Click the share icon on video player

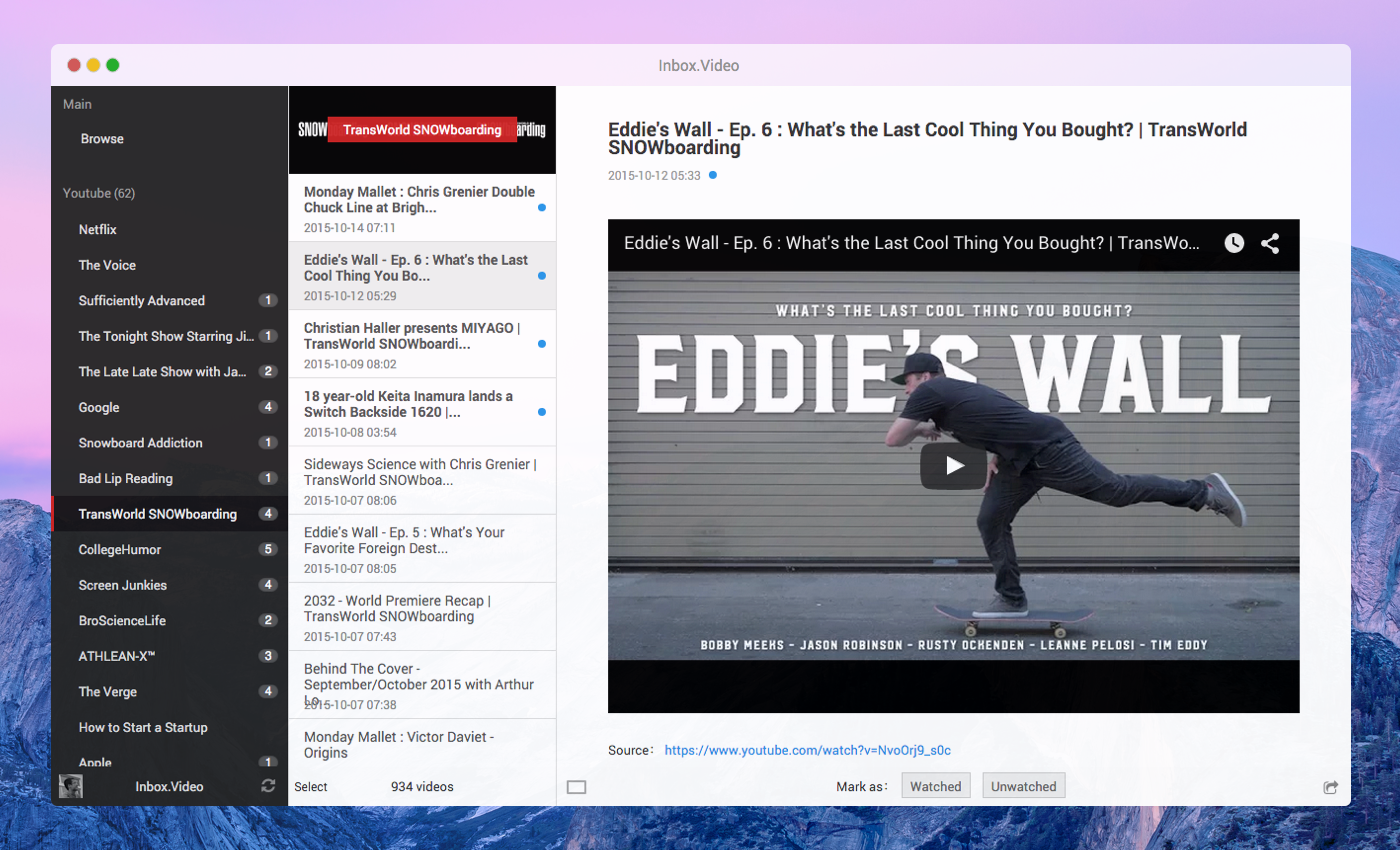[1270, 243]
